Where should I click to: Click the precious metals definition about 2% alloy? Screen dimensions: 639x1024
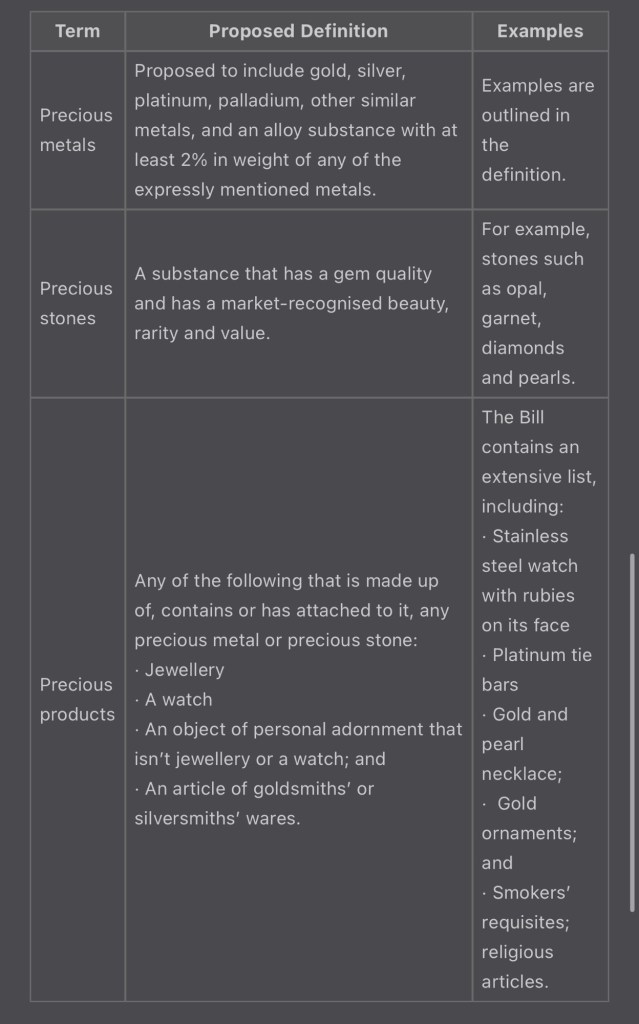point(296,130)
